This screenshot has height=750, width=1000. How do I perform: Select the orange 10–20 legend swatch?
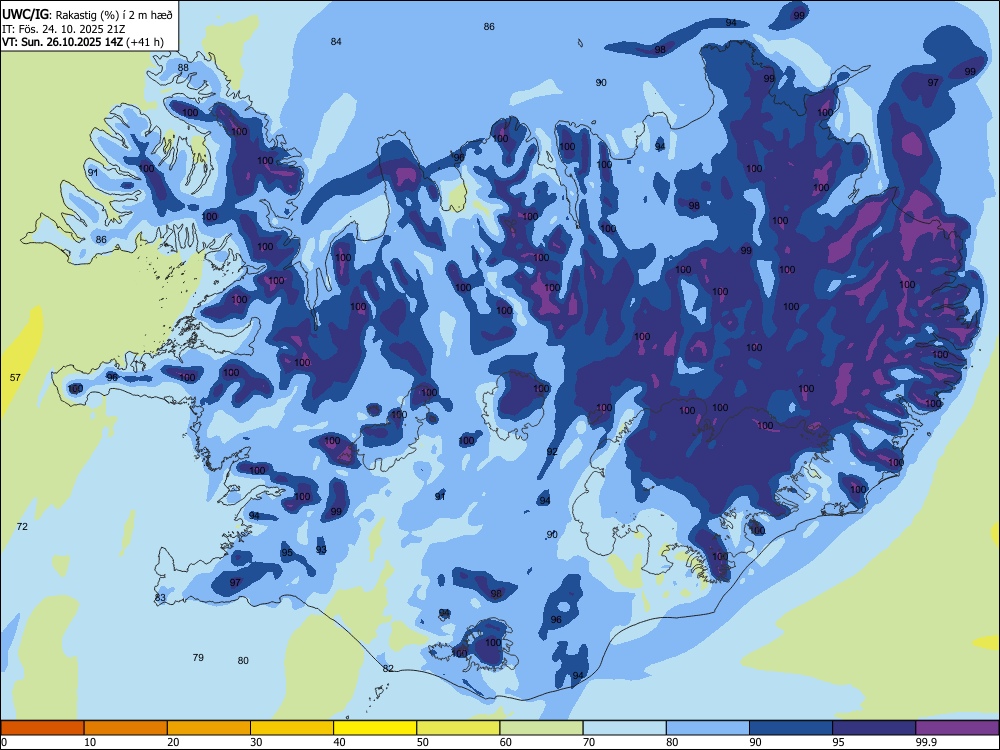tap(126, 728)
